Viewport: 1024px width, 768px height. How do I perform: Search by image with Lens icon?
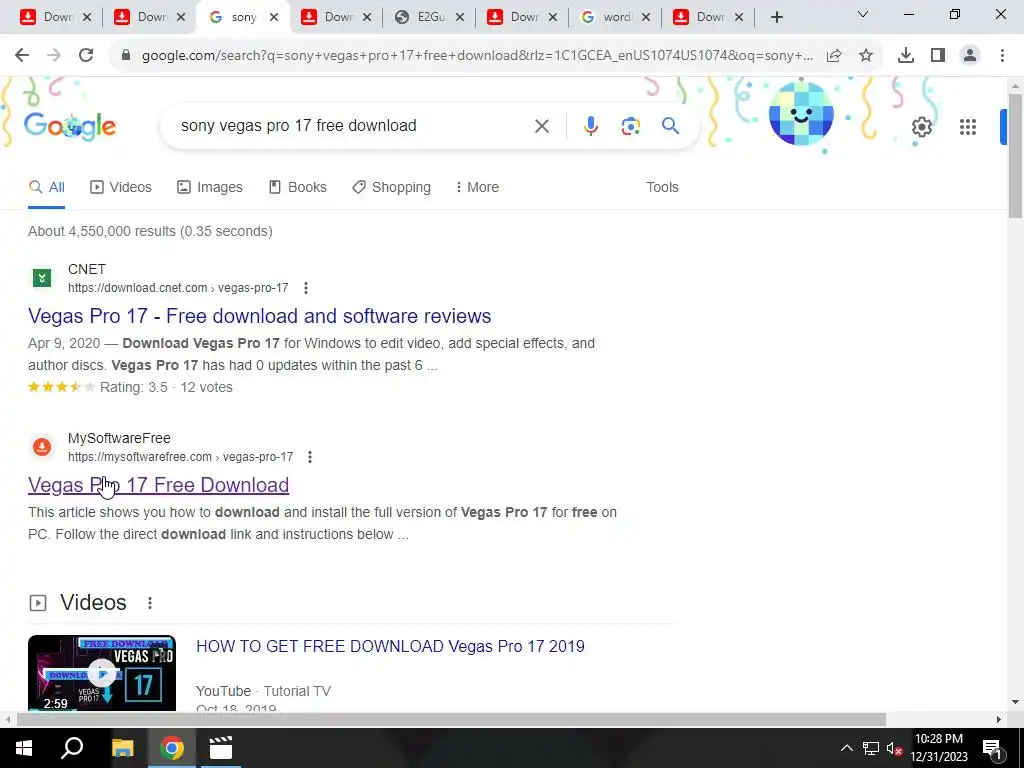click(630, 126)
